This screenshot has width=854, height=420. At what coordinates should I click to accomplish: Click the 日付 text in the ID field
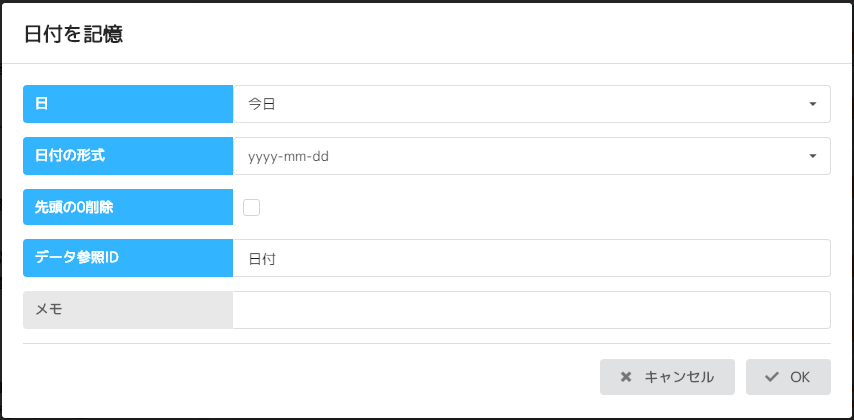pos(262,259)
